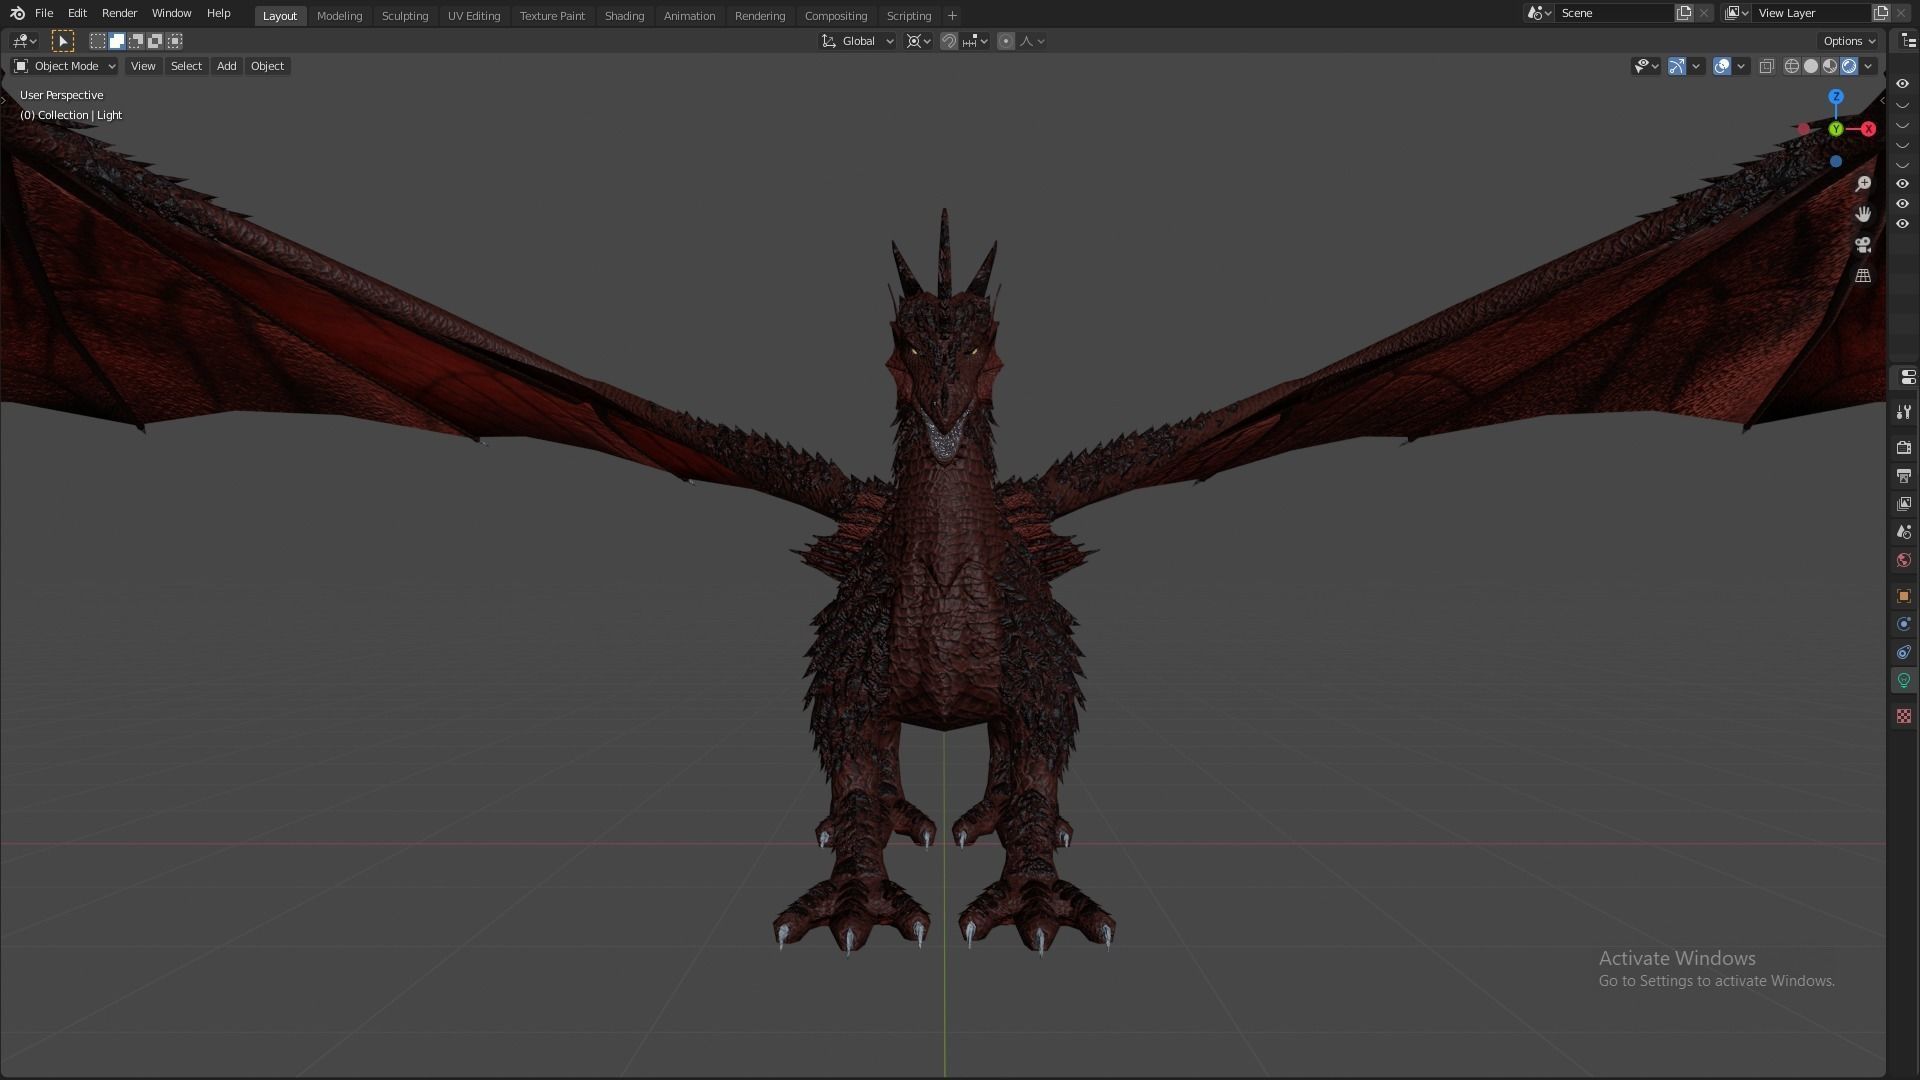1920x1080 pixels.
Task: Open the viewport Object menu
Action: pos(267,66)
